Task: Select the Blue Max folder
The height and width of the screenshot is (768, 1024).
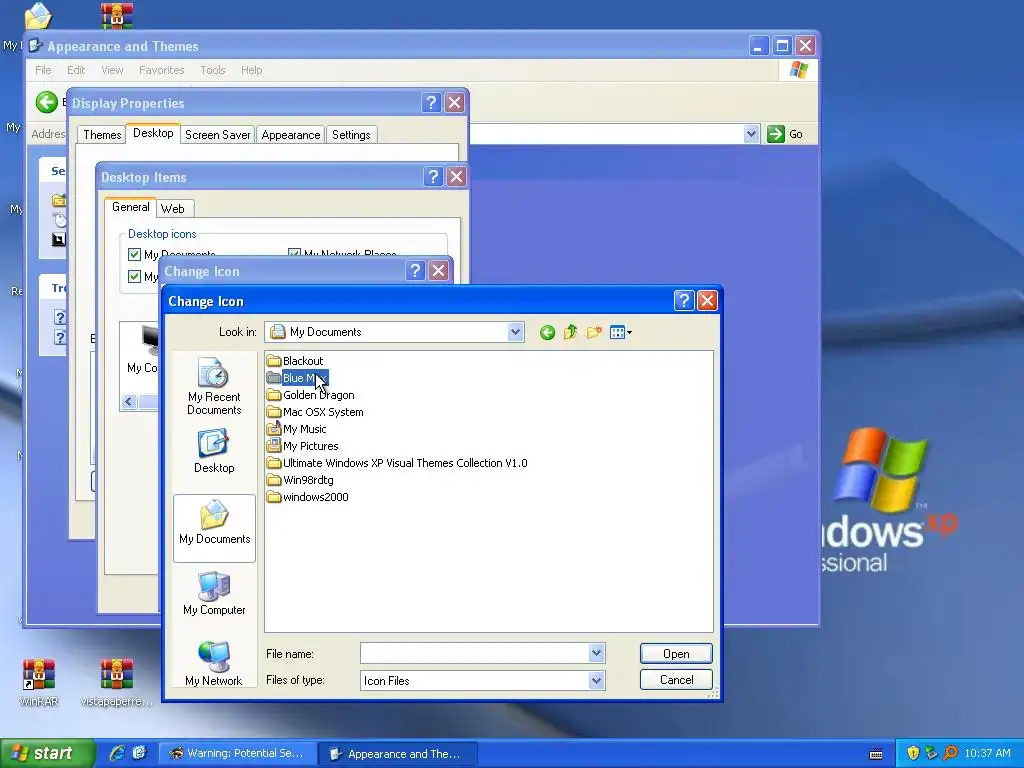Action: coord(297,378)
